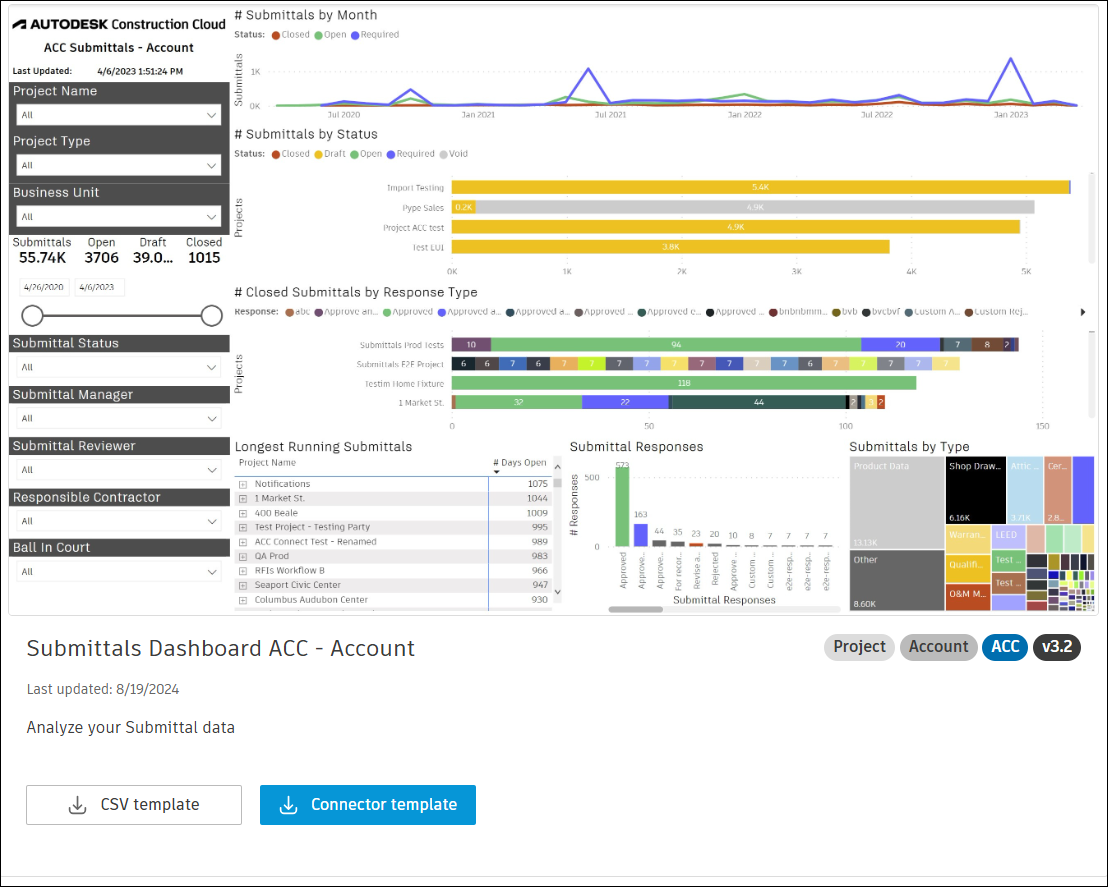Click the Product Data treemap tile

coord(897,503)
